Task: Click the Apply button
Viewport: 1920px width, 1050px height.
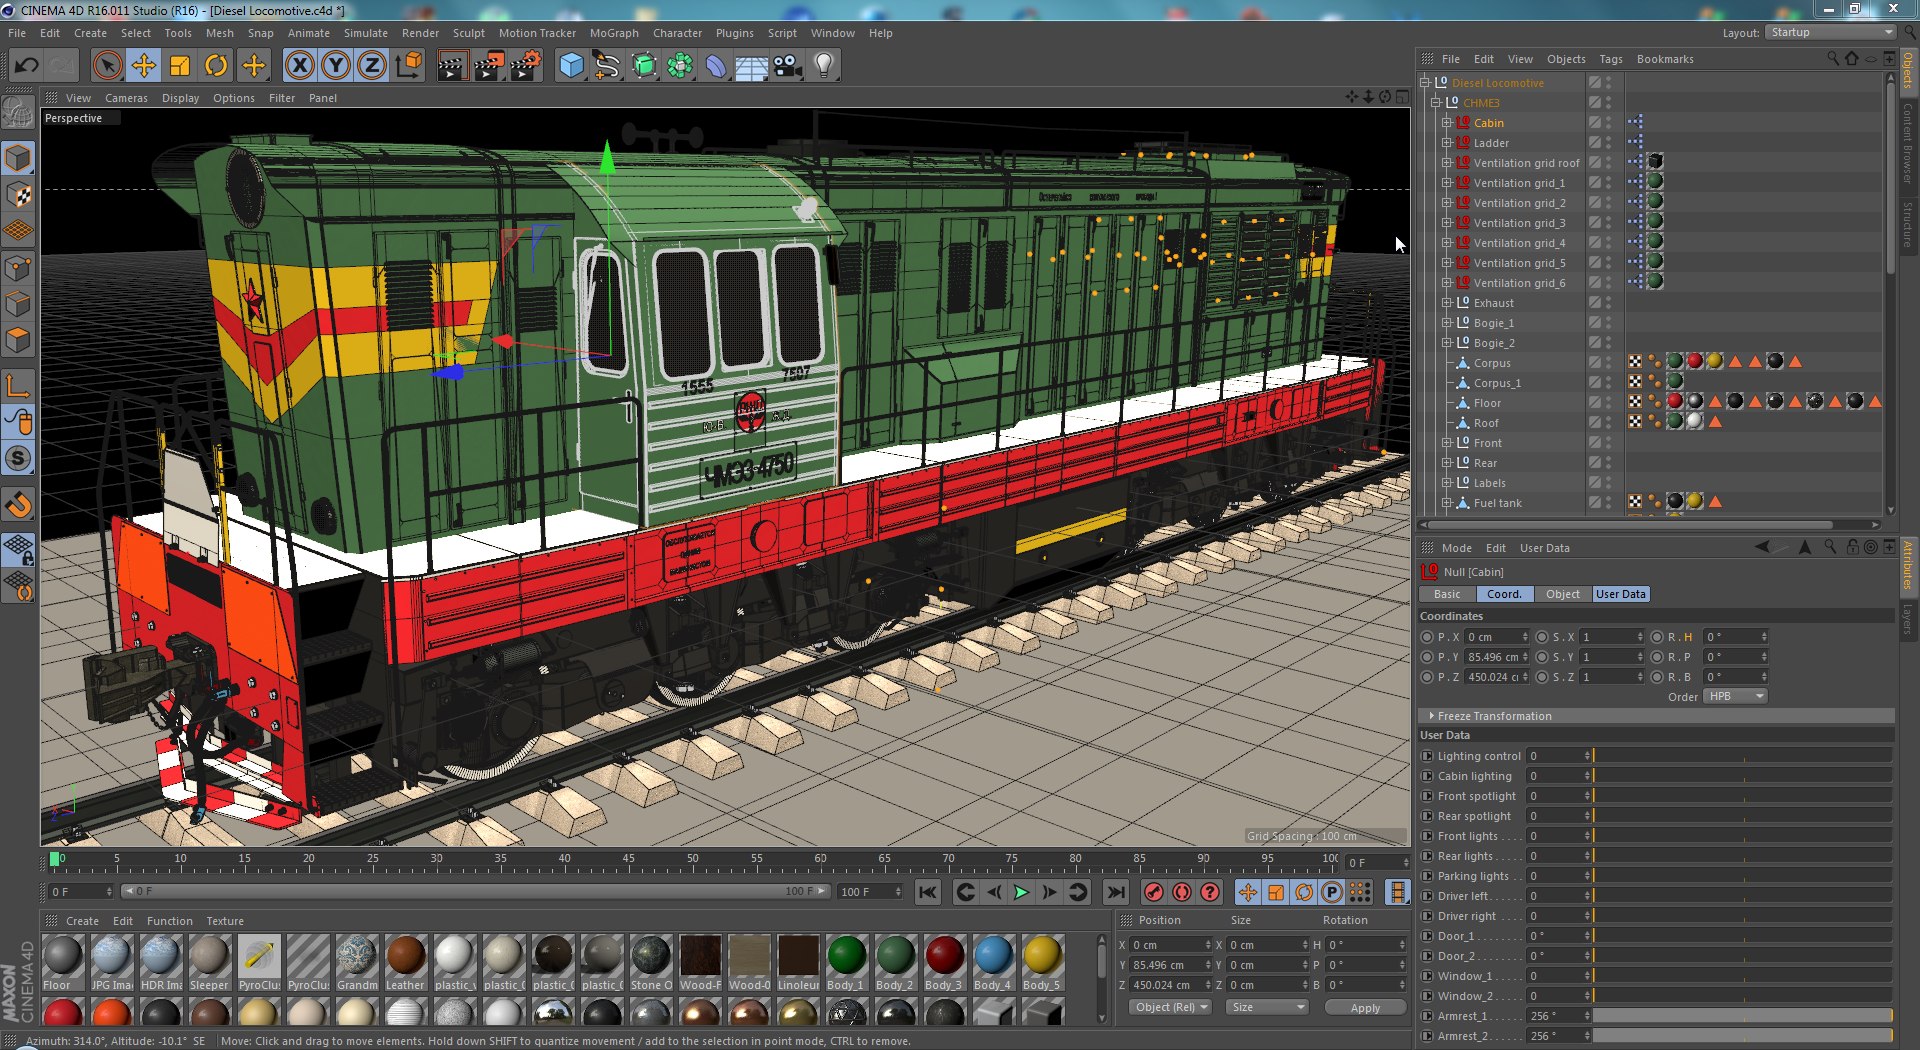Action: click(x=1365, y=1008)
